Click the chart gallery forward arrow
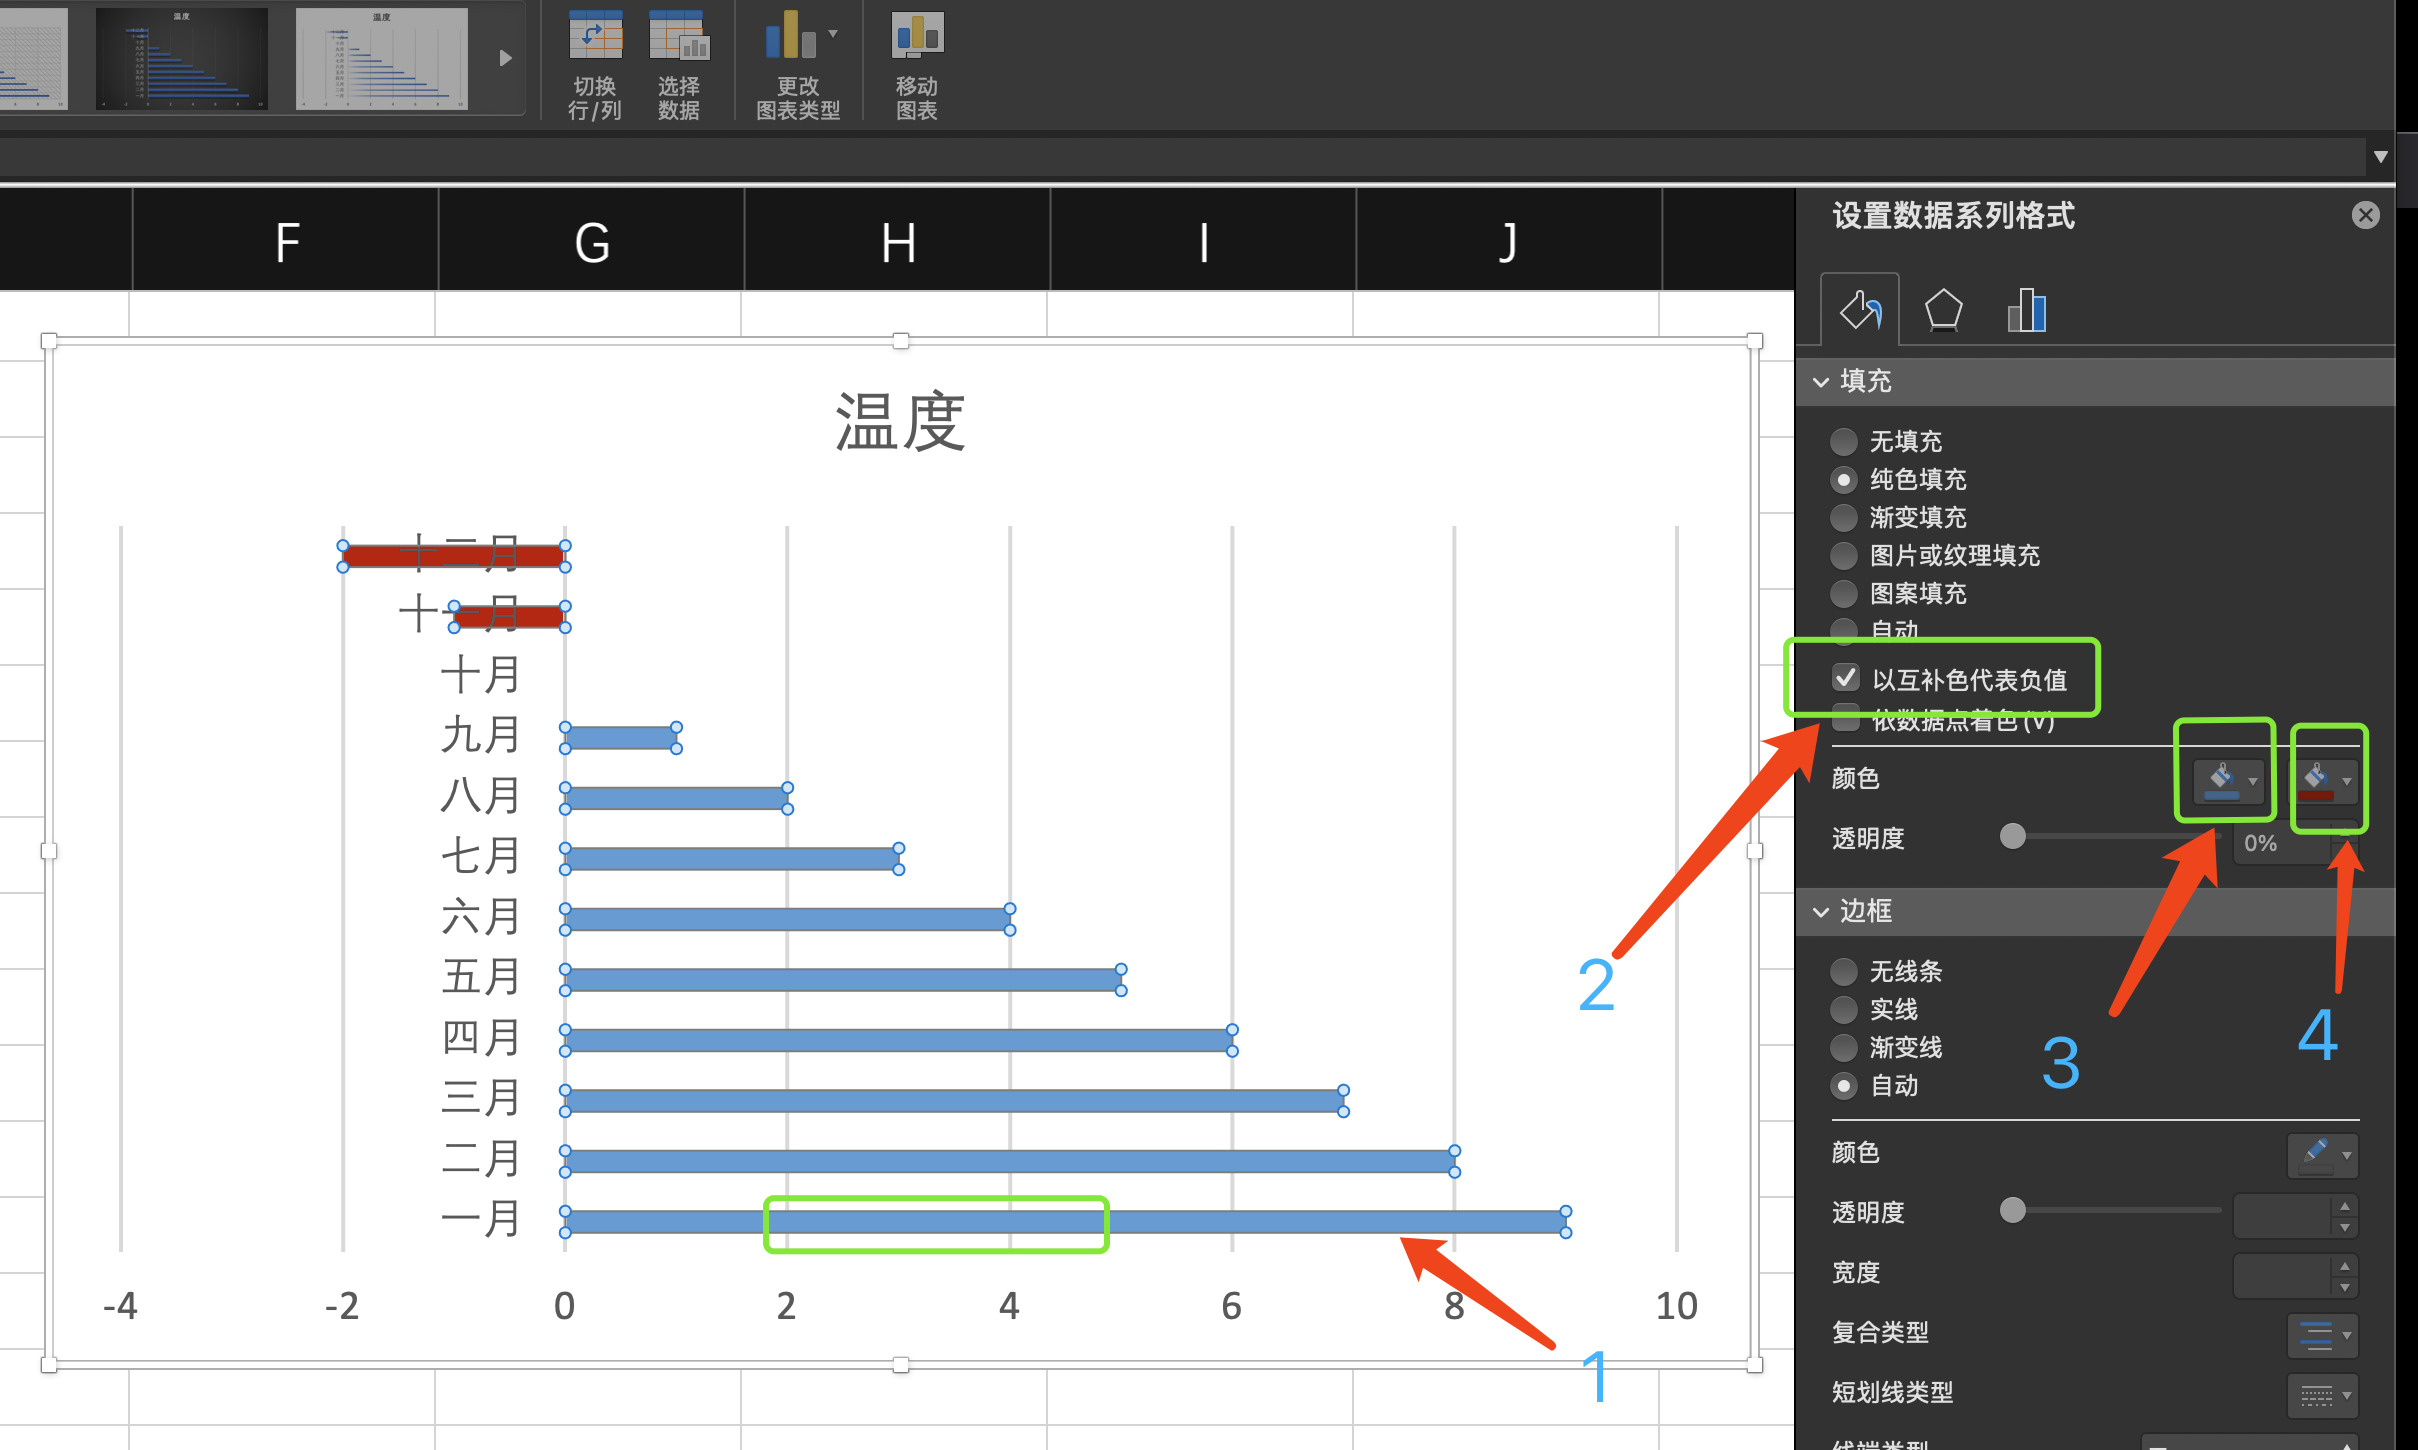The height and width of the screenshot is (1450, 2418). coord(505,58)
